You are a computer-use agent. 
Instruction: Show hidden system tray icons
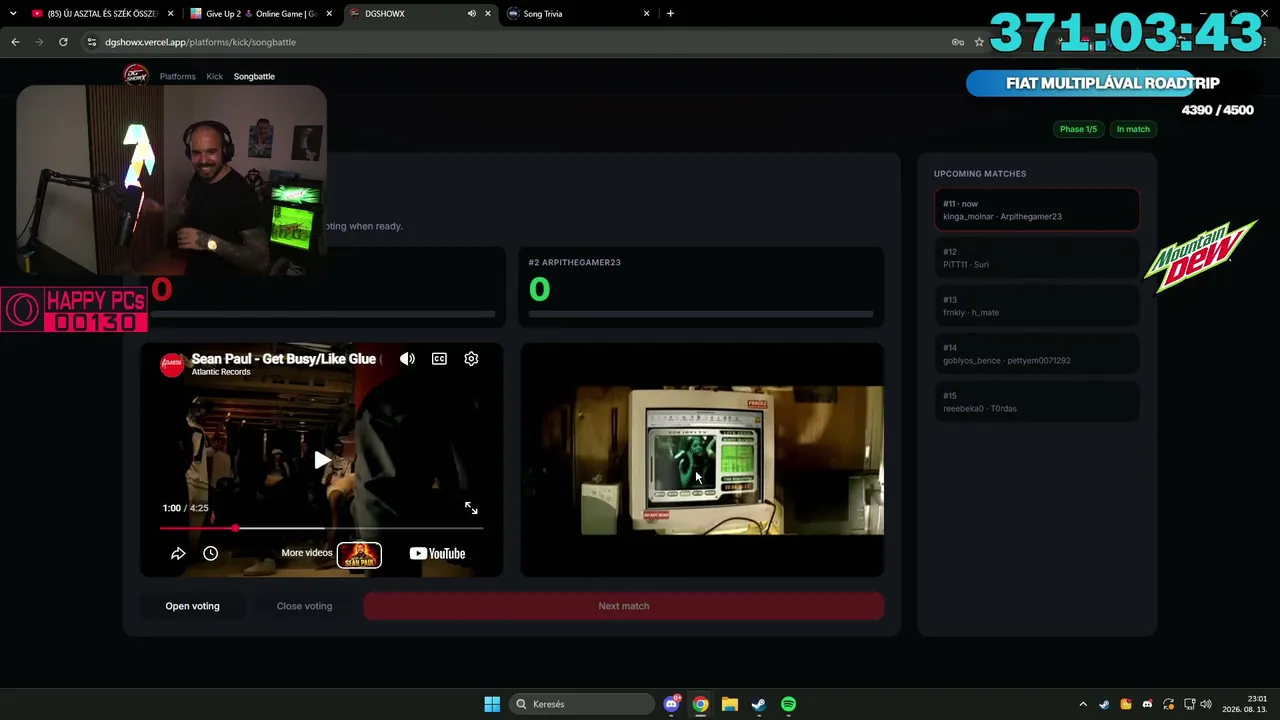[1083, 704]
